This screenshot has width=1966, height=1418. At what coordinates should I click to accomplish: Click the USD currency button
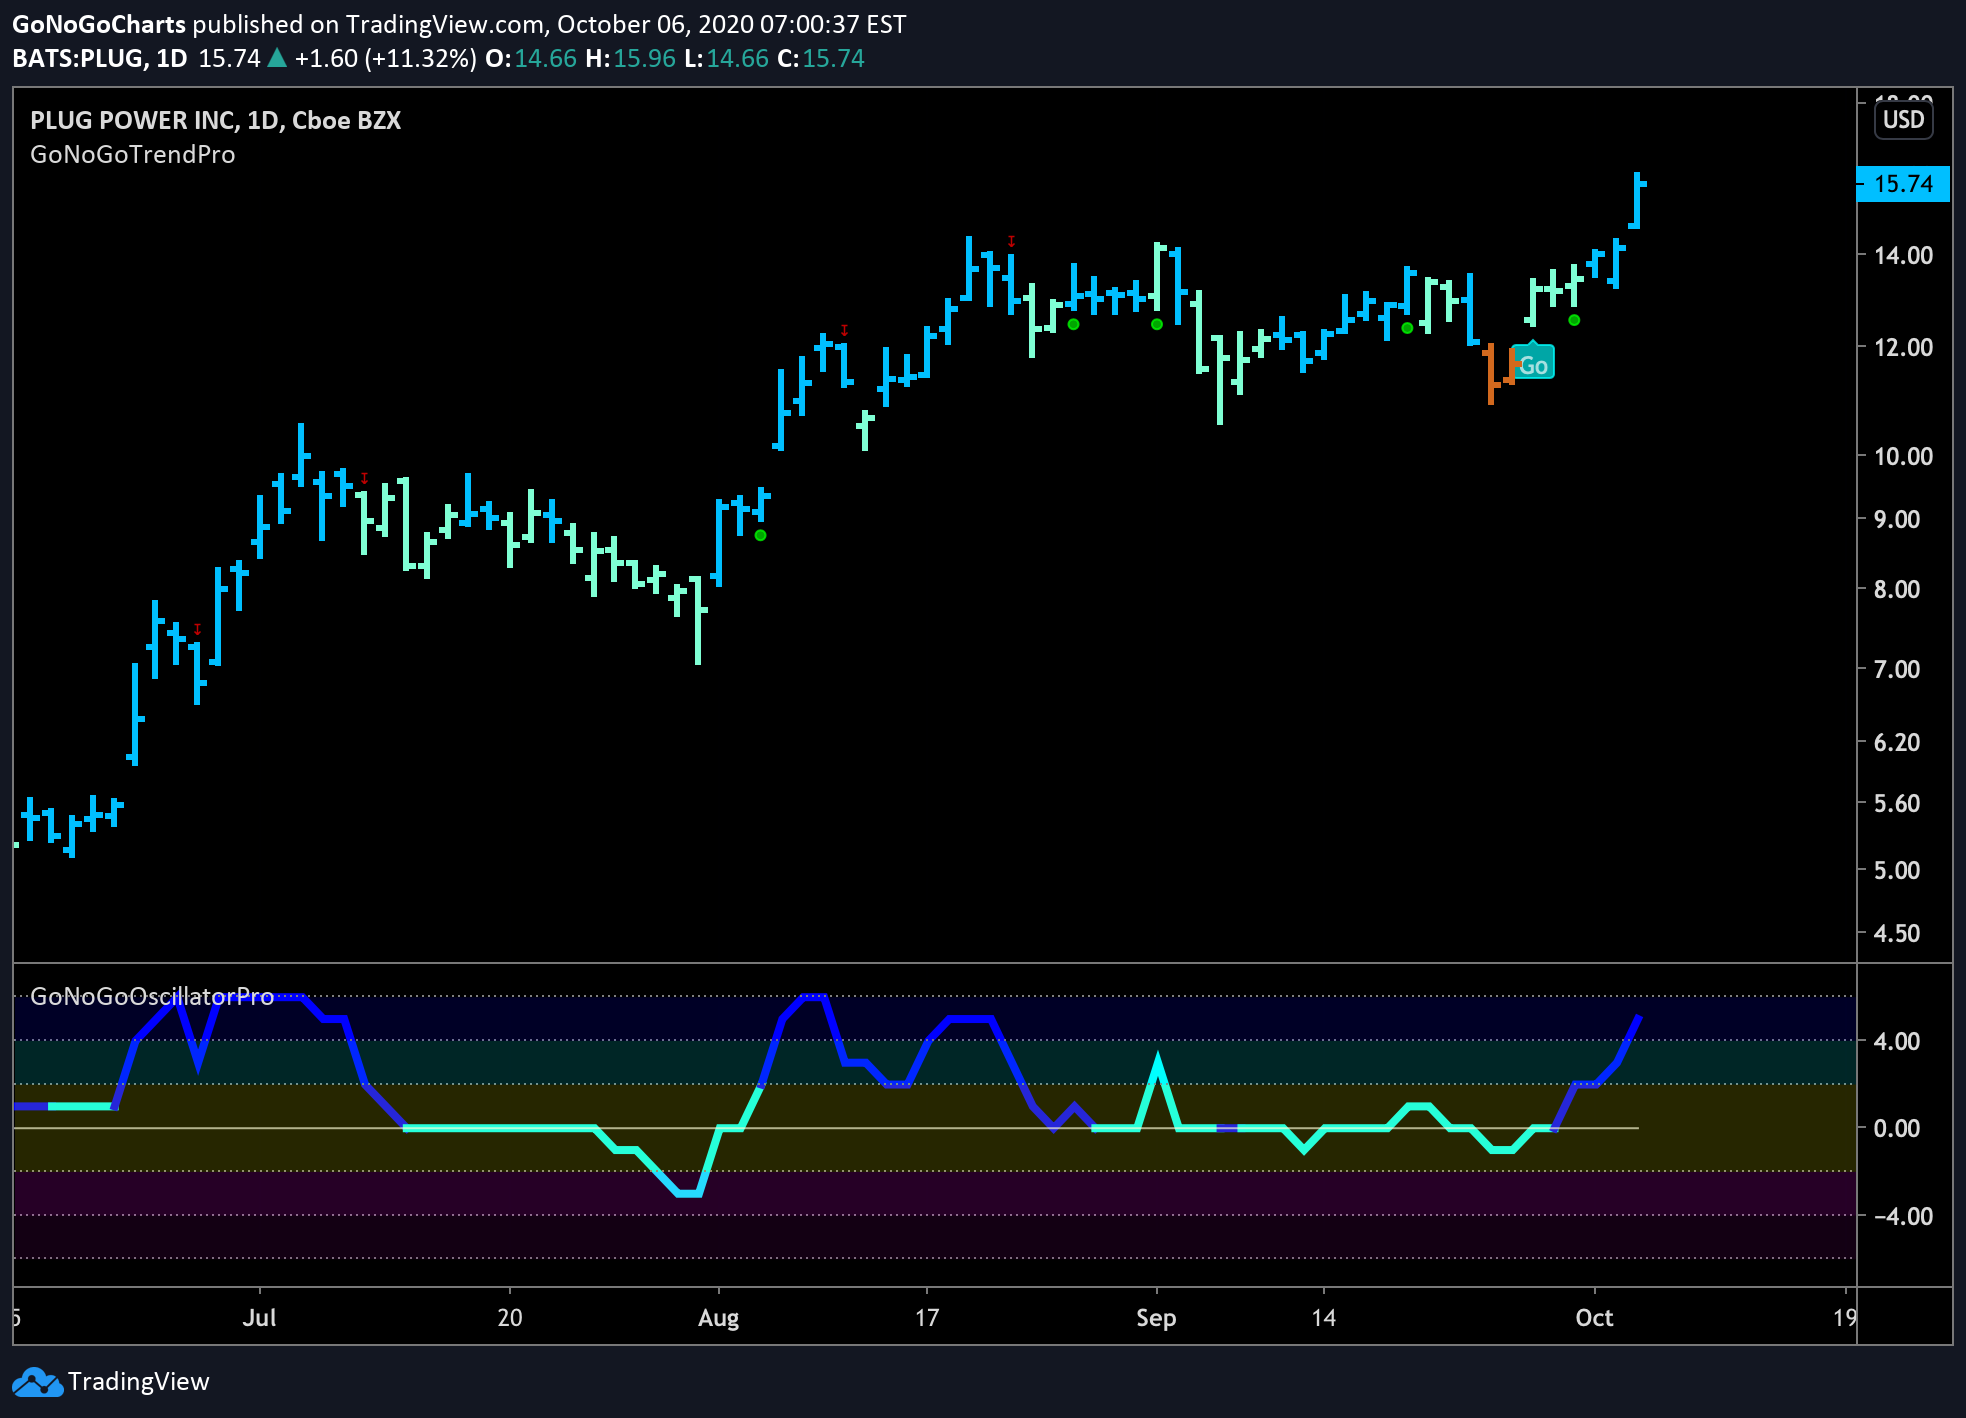[1903, 120]
